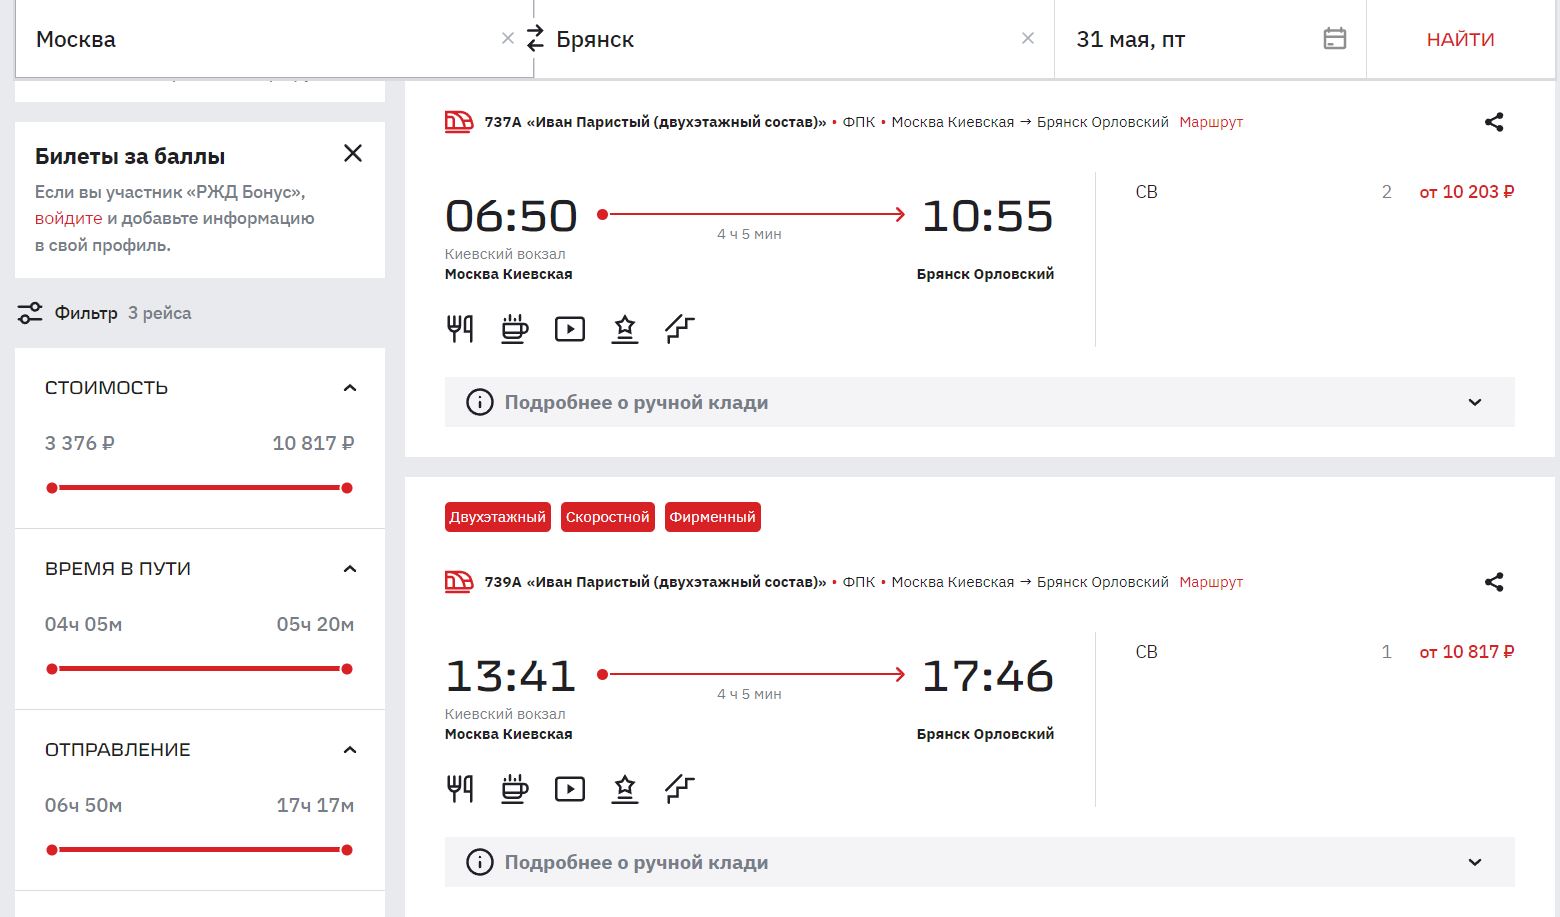The width and height of the screenshot is (1560, 917).
Task: Swap departure and destination cities
Action: (535, 39)
